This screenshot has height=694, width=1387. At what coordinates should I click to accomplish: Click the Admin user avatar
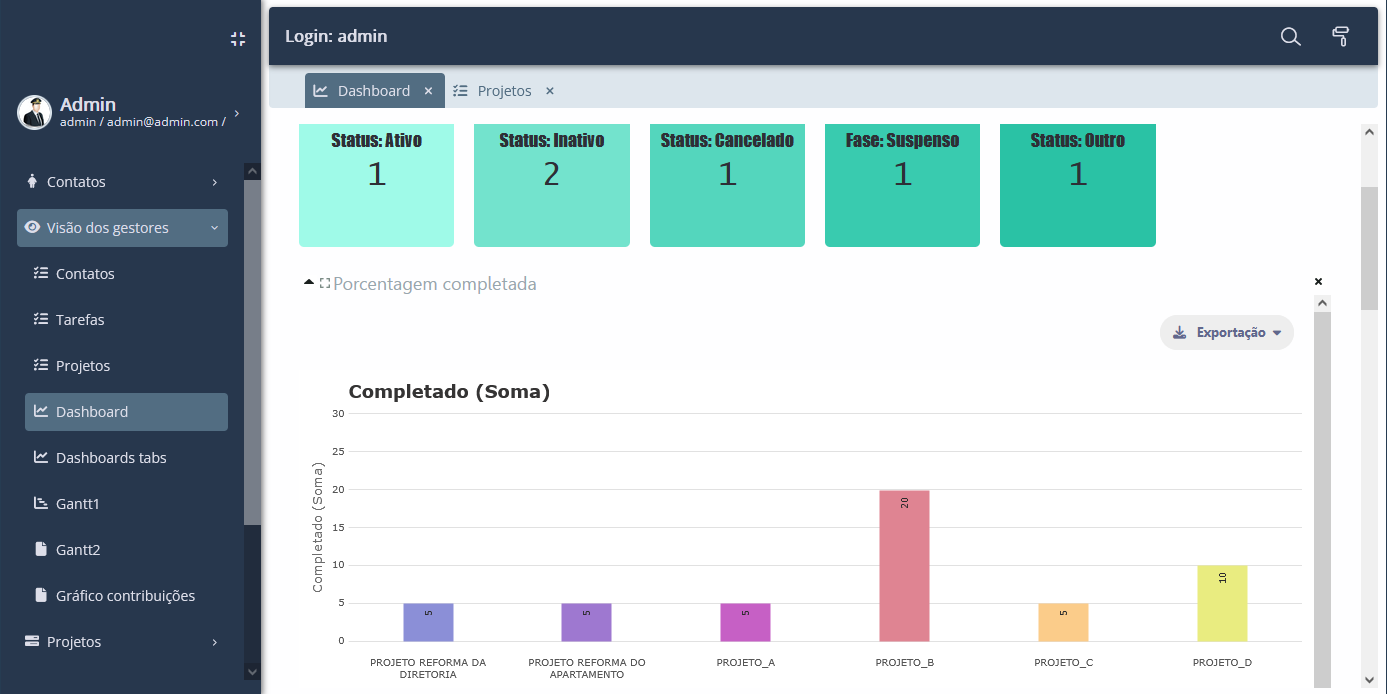click(34, 112)
